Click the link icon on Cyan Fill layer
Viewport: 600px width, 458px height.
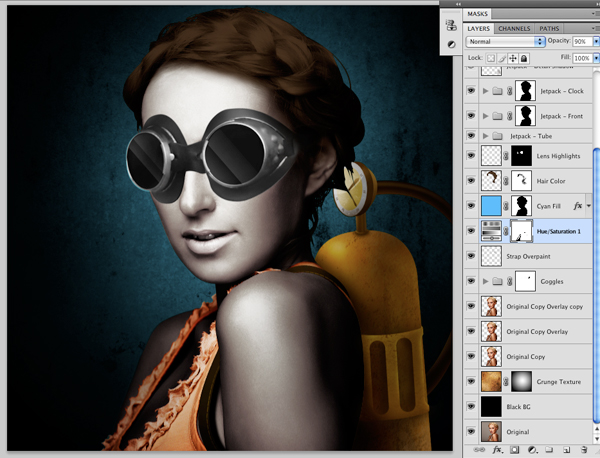point(506,206)
